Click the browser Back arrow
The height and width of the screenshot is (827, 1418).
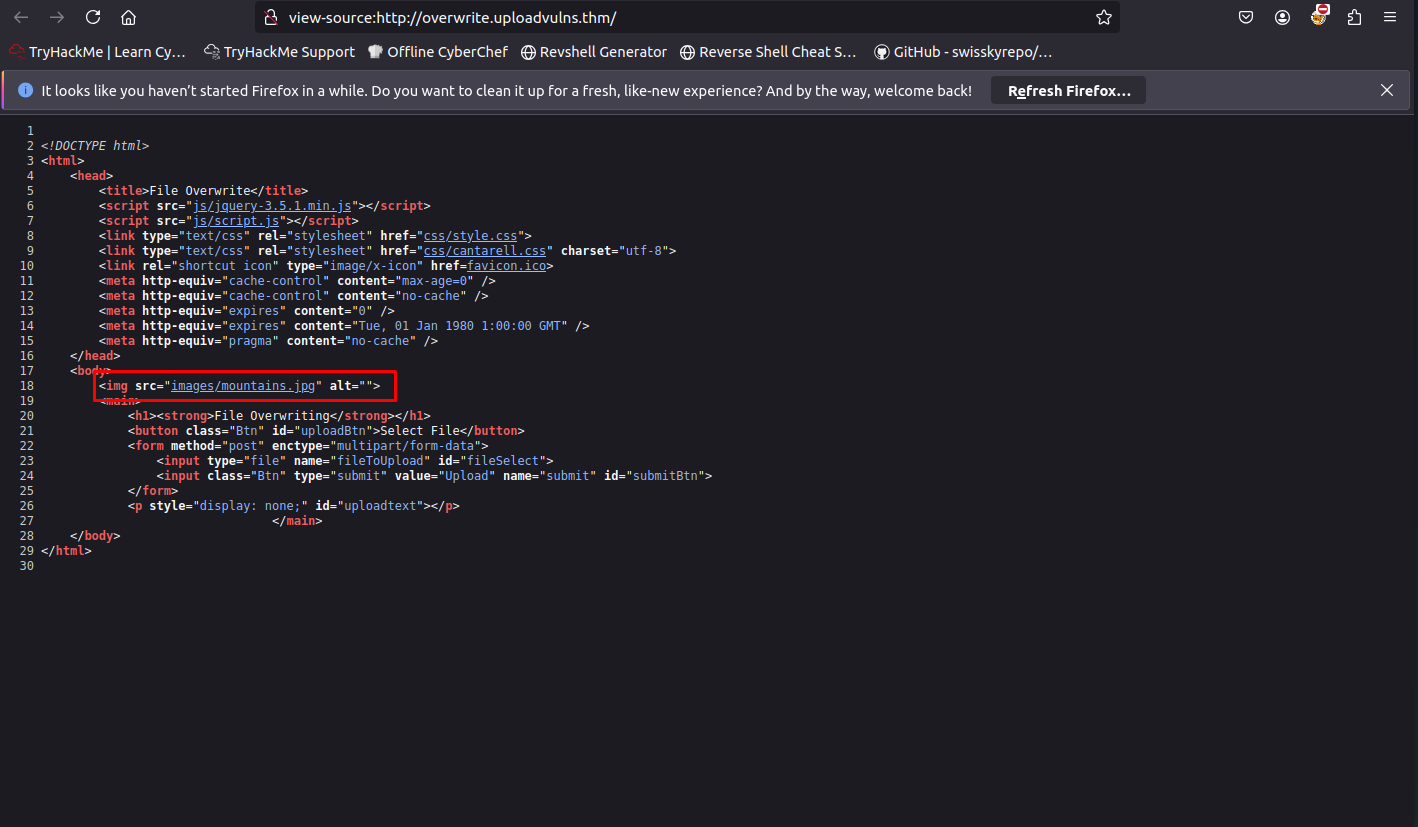21,17
